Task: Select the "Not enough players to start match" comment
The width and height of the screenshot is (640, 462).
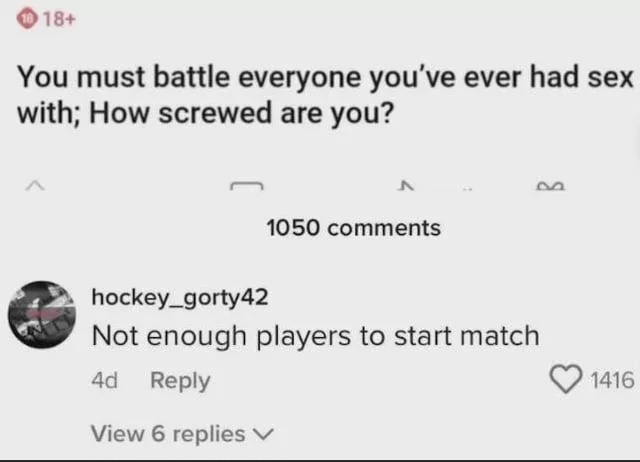Action: point(315,336)
